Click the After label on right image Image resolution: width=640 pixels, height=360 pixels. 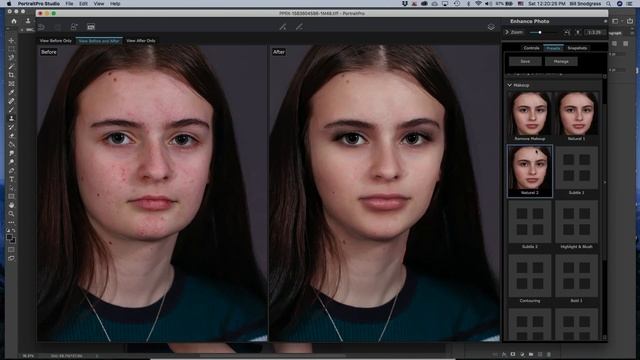[x=279, y=52]
